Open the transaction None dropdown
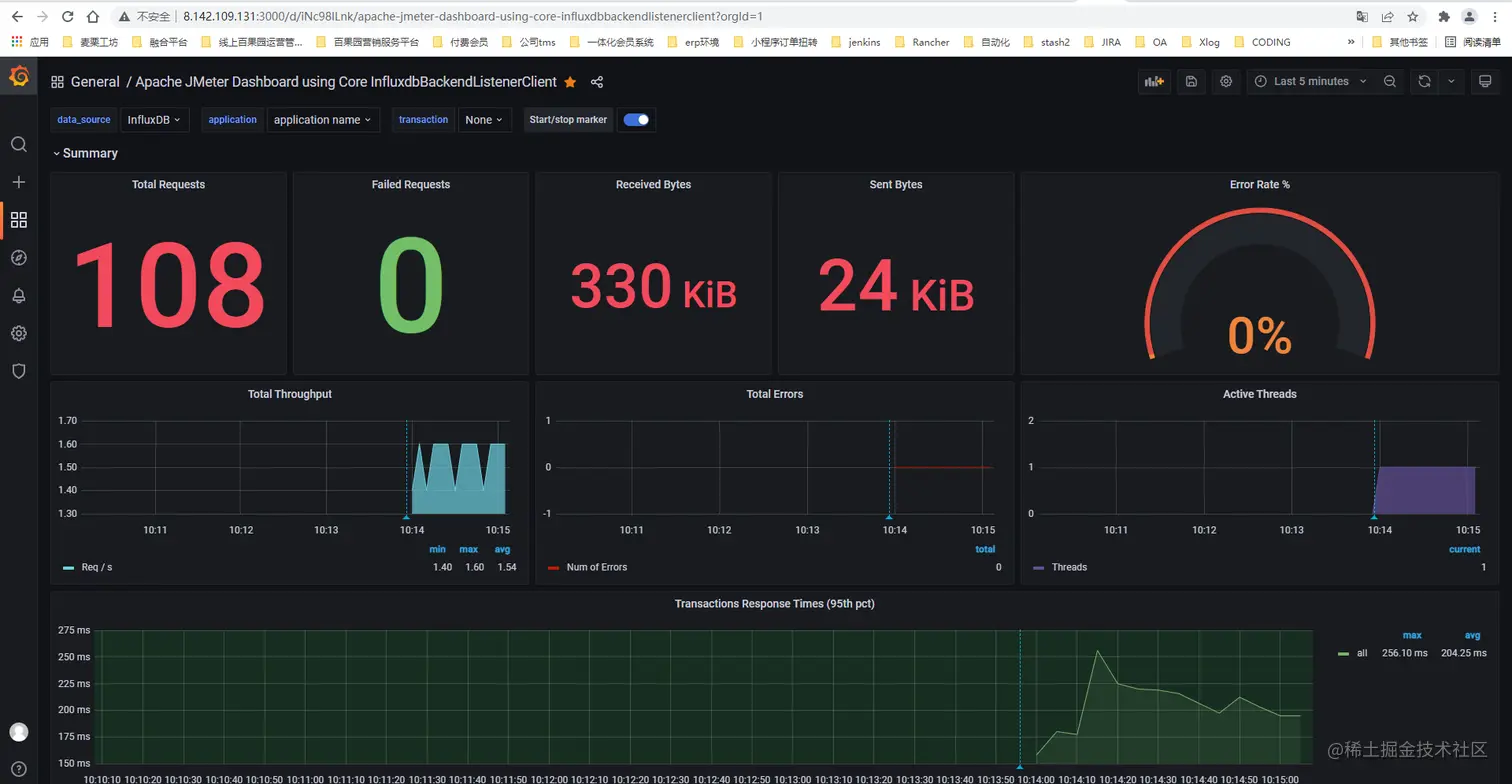Image resolution: width=1512 pixels, height=784 pixels. 485,119
